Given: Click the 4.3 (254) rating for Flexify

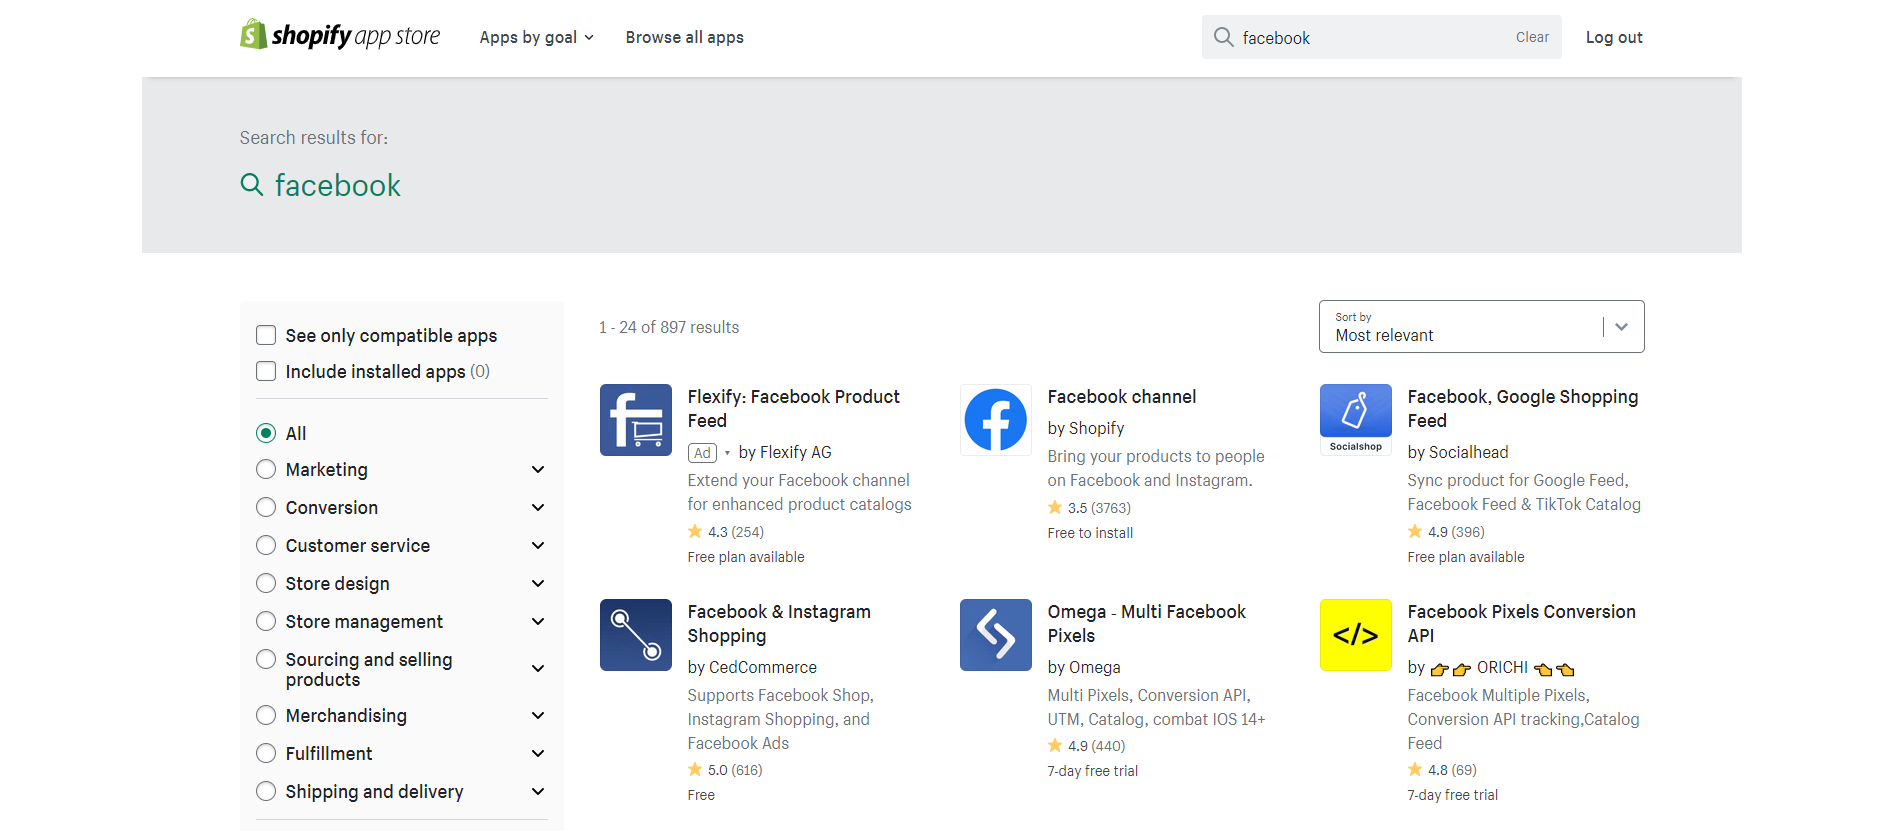Looking at the screenshot, I should pos(726,532).
